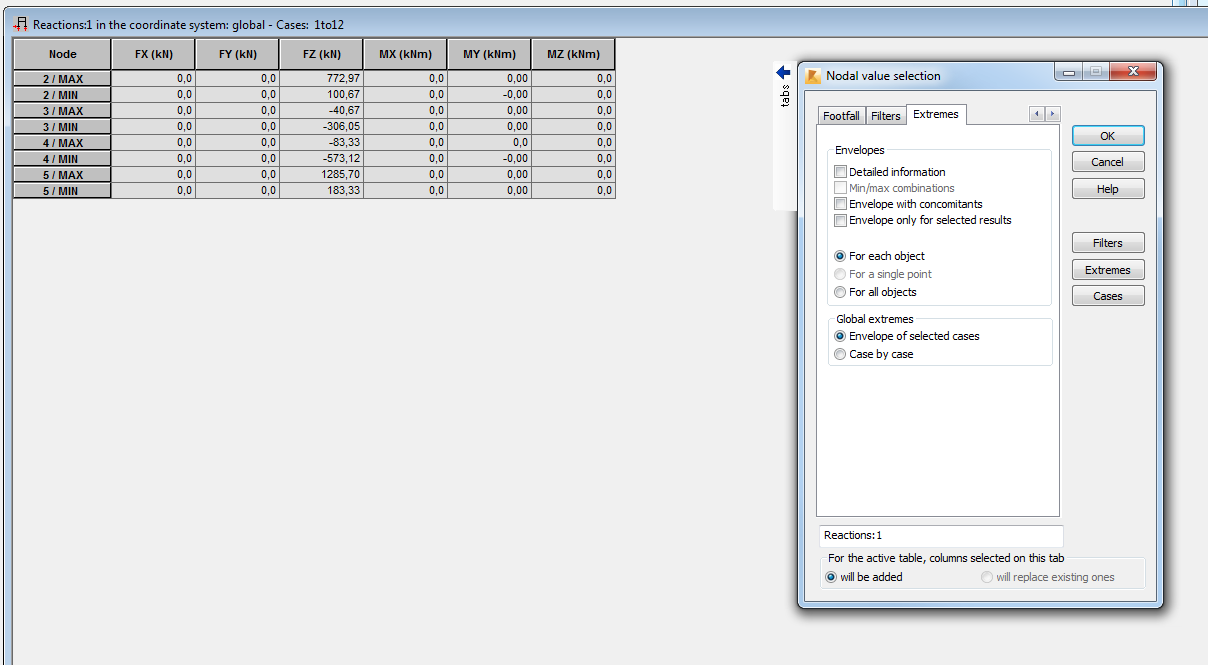The image size is (1208, 665).
Task: Check Envelope with concomitants
Action: [840, 204]
